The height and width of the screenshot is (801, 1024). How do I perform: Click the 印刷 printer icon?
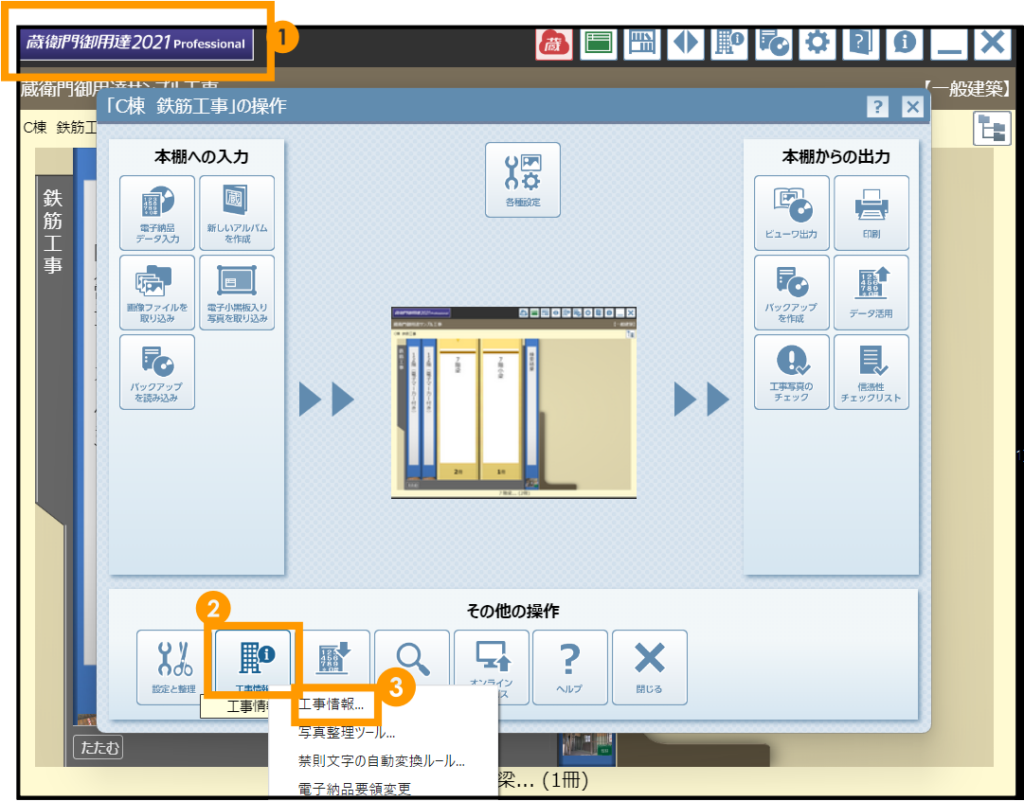(871, 212)
